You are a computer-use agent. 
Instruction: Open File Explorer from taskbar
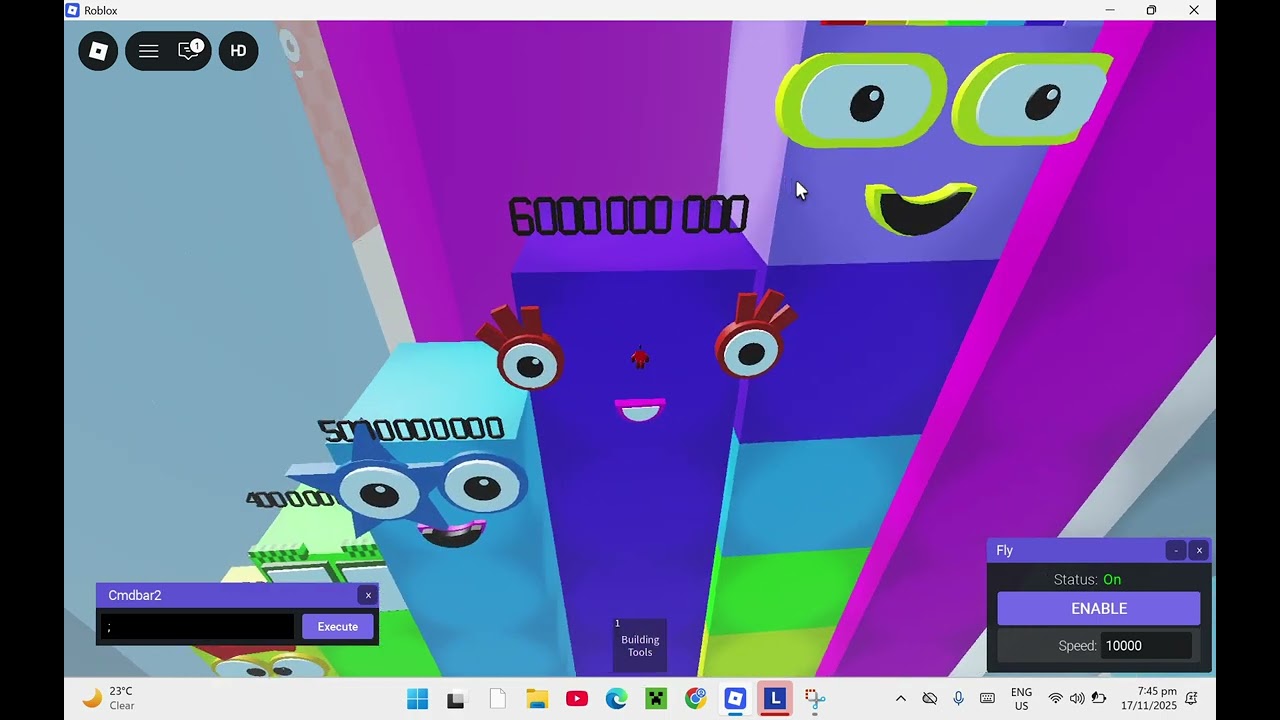(537, 699)
